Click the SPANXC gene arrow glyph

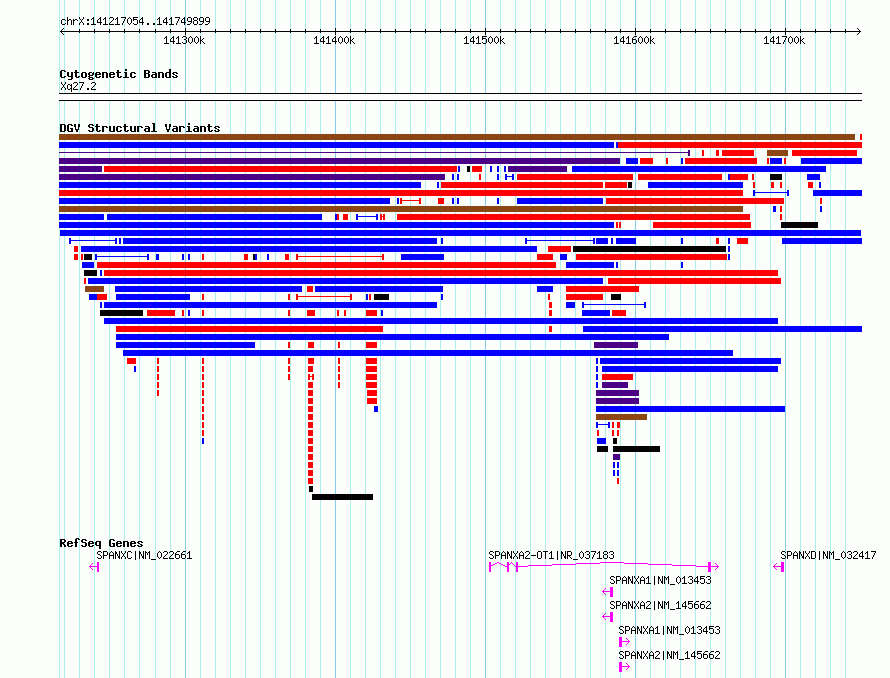pos(94,567)
